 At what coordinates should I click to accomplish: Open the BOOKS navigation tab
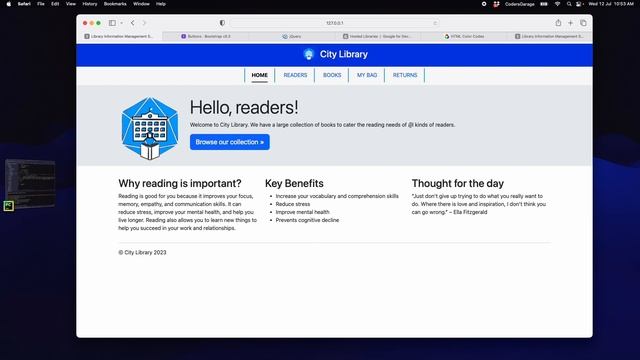[332, 75]
